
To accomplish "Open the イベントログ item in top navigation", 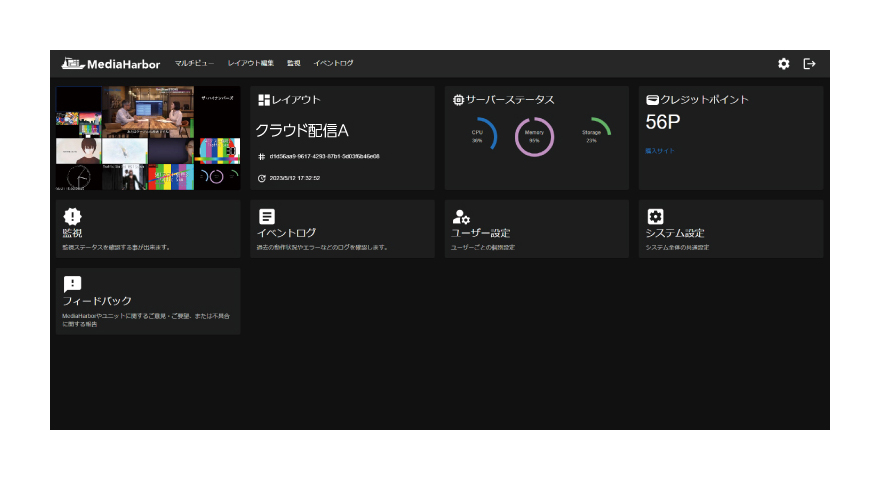I will point(333,63).
